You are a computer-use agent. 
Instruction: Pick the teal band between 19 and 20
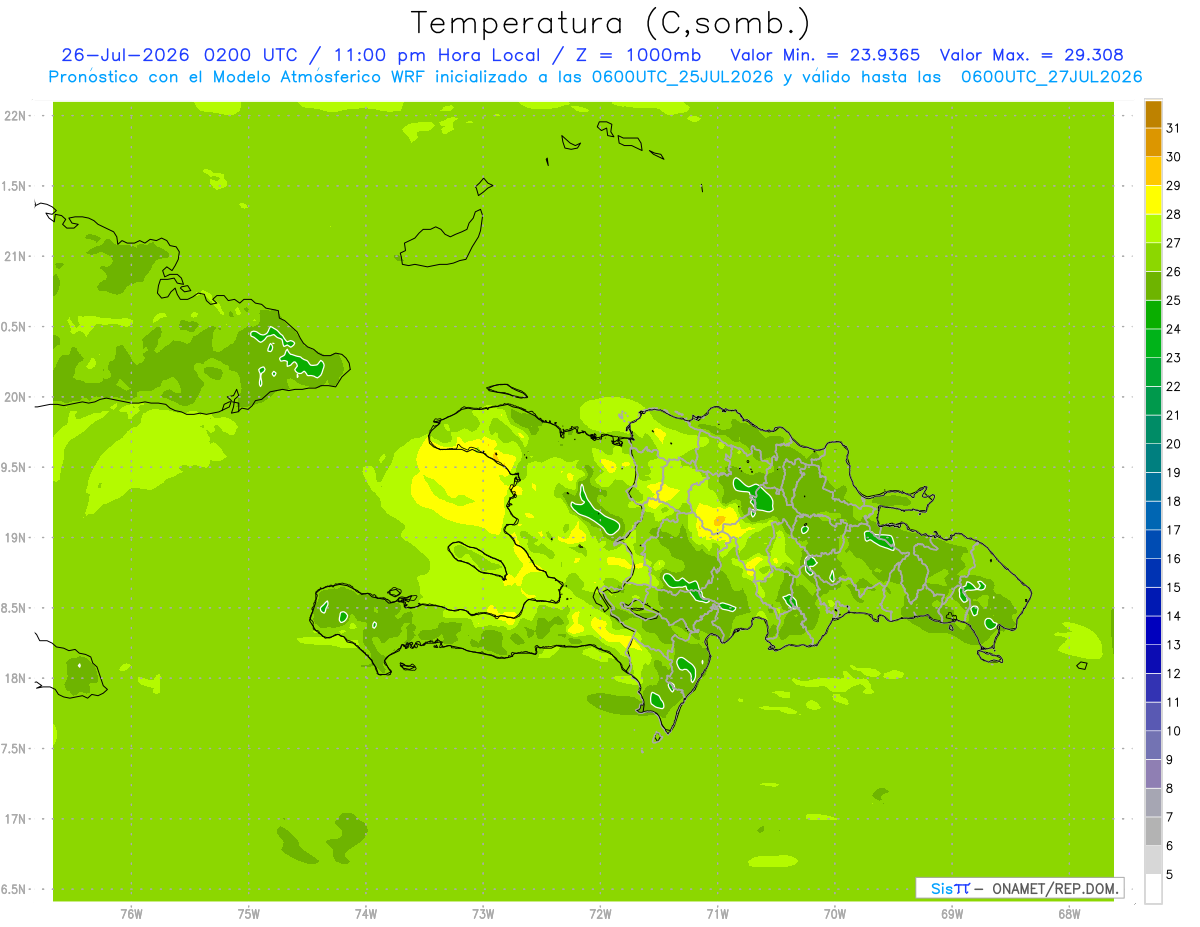[1153, 458]
